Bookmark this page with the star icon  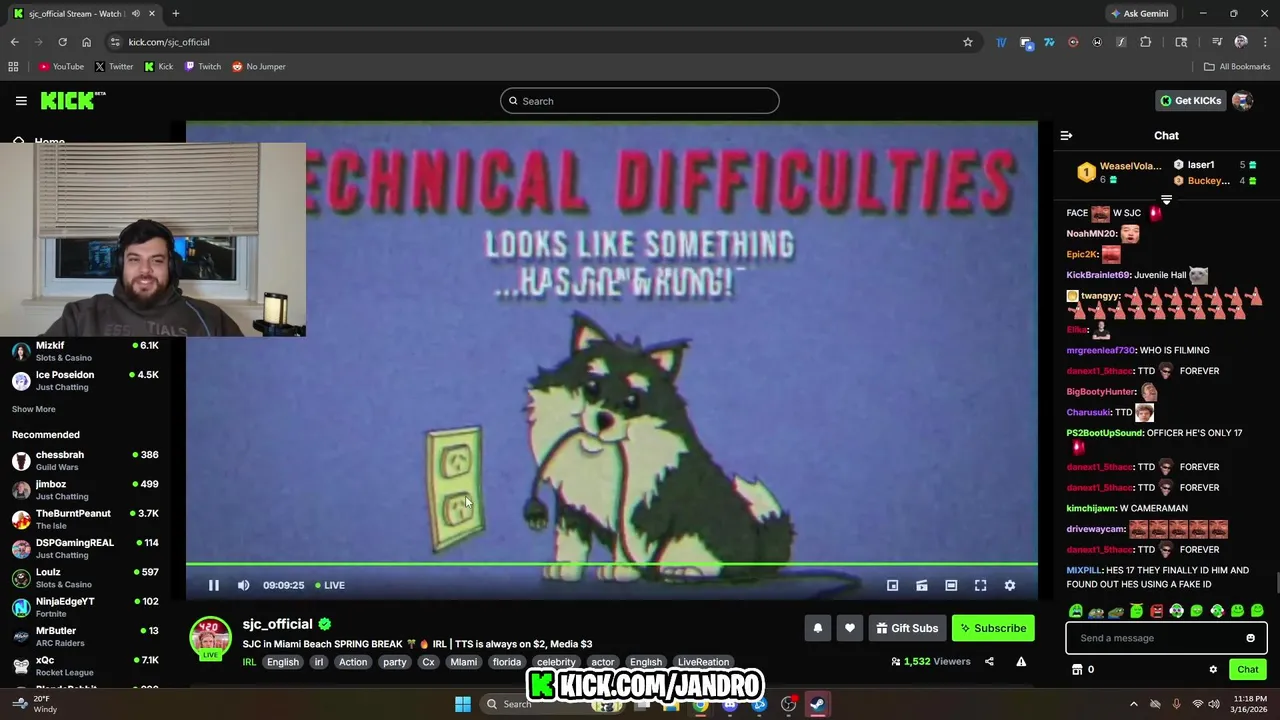pyautogui.click(x=967, y=42)
